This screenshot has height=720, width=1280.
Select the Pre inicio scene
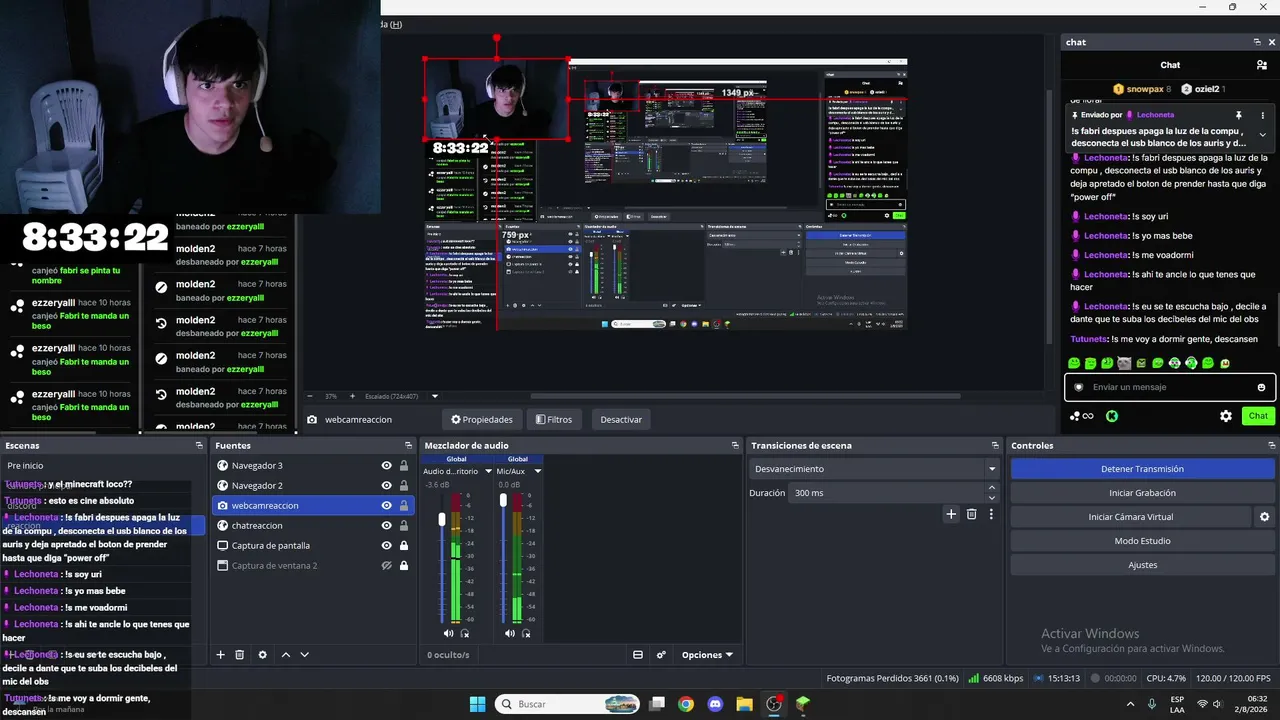click(104, 466)
